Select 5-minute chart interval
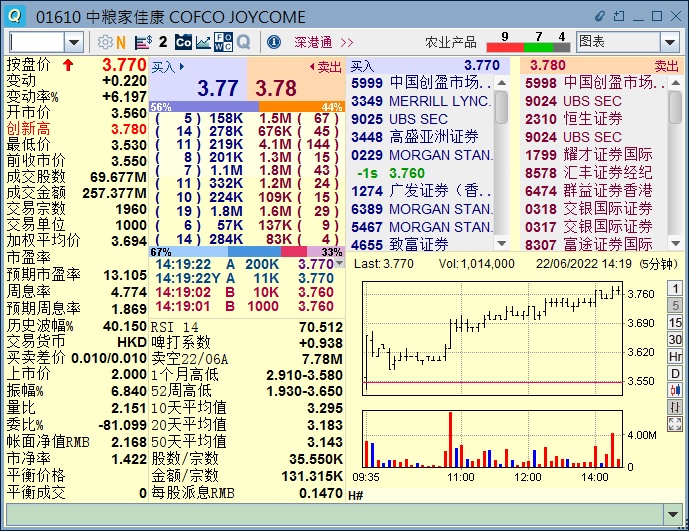Viewport: 689px width, 531px height. 675,305
